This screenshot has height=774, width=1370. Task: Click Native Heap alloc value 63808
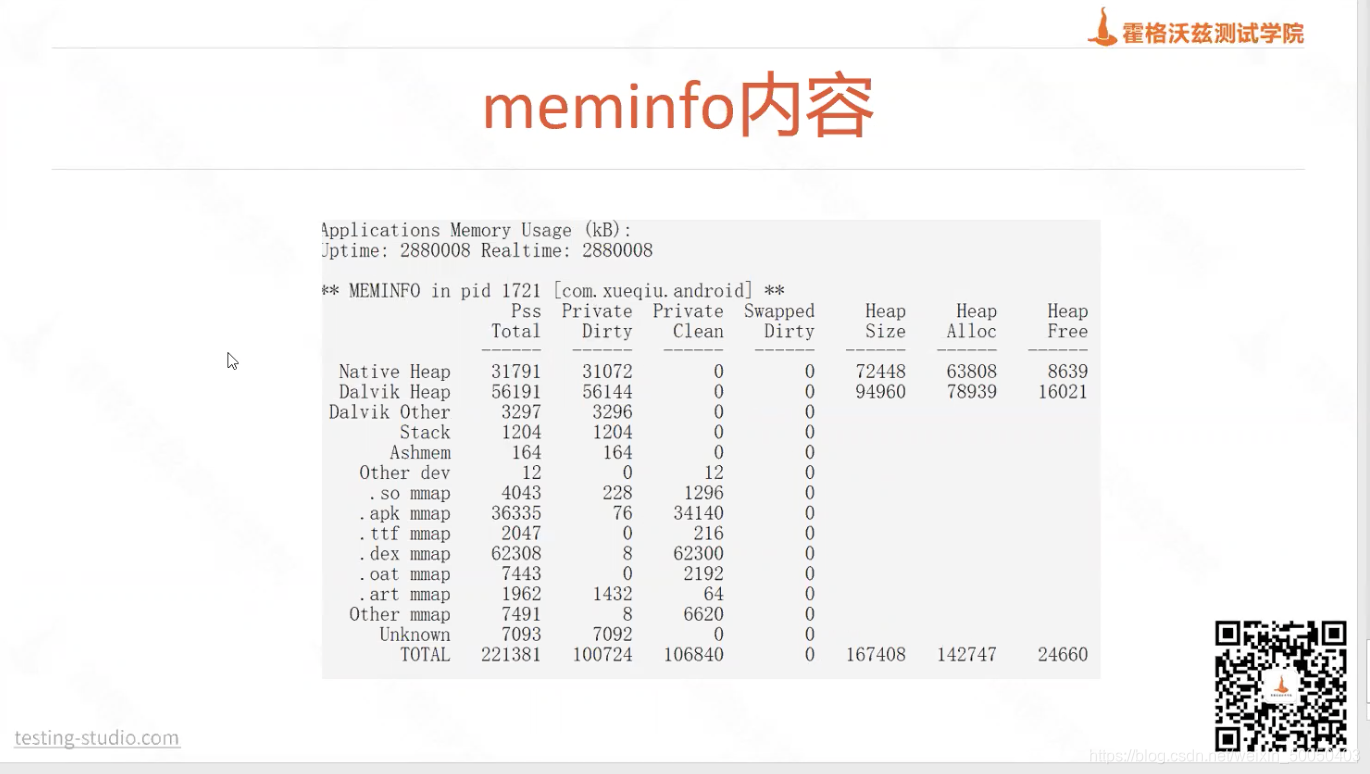(x=972, y=372)
